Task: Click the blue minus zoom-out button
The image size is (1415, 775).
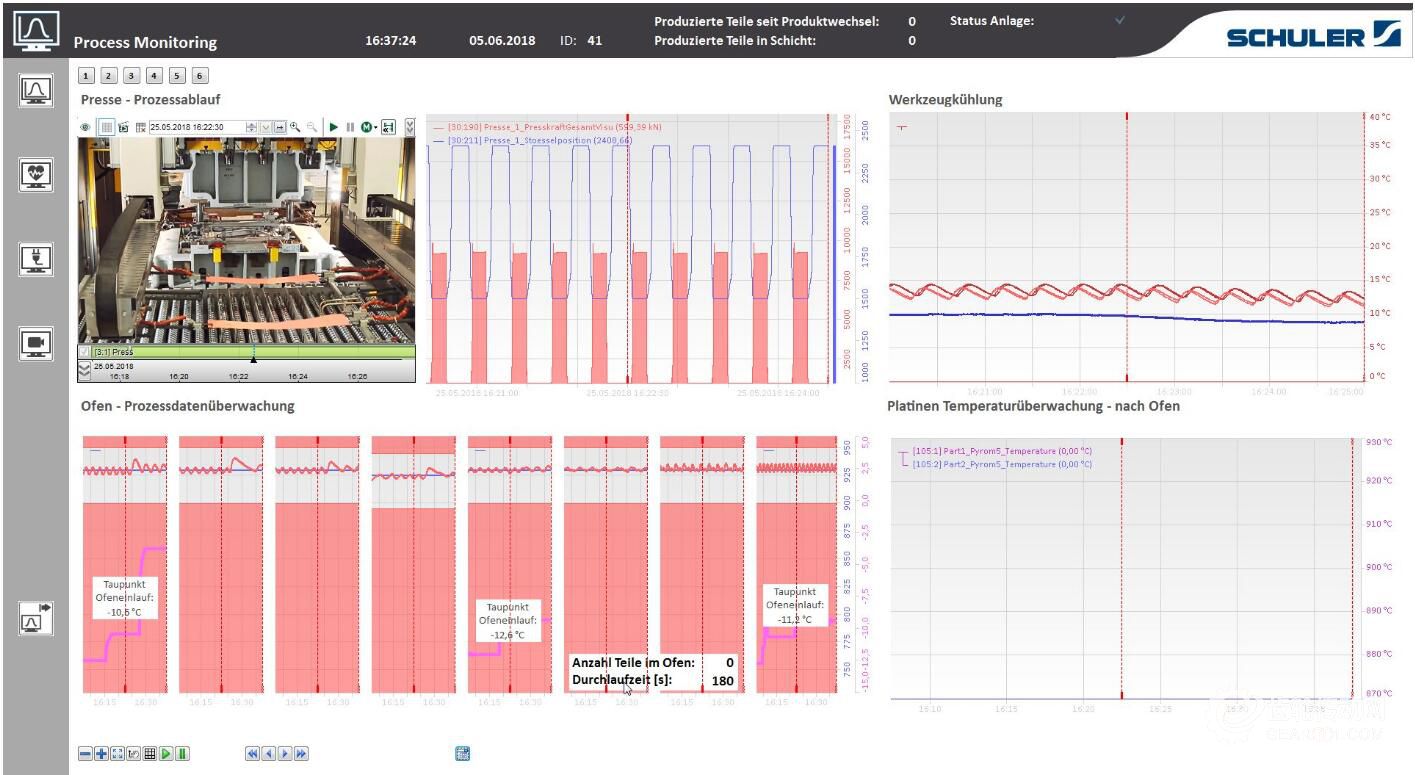Action: click(x=86, y=754)
